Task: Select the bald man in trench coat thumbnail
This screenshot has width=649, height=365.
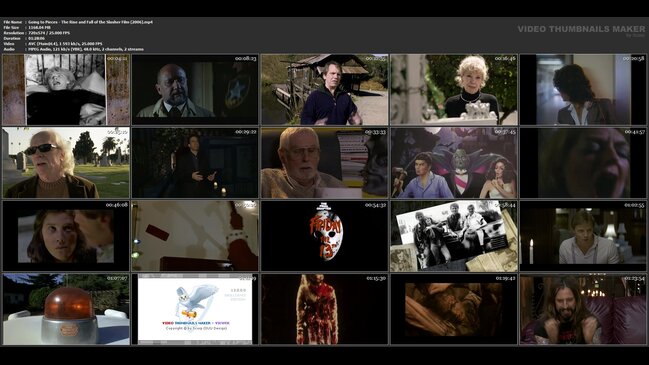Action: 195,89
